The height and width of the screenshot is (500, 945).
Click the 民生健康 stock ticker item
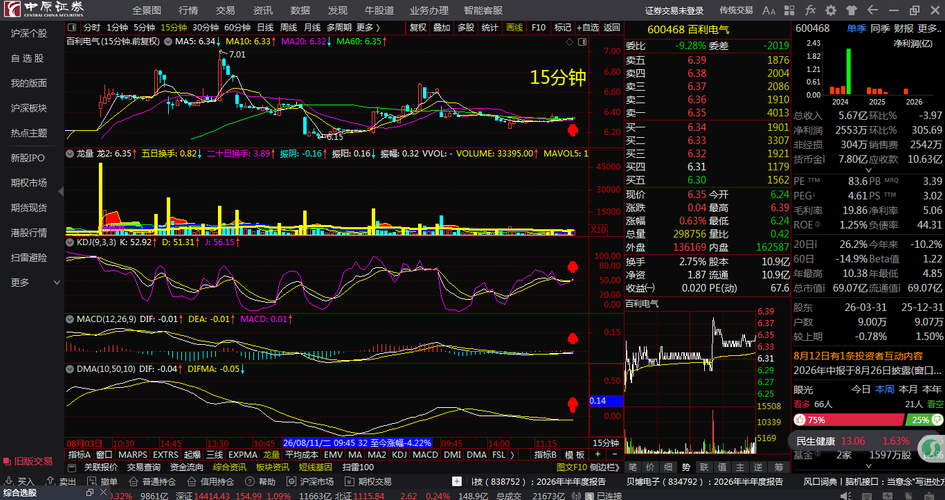[x=852, y=441]
